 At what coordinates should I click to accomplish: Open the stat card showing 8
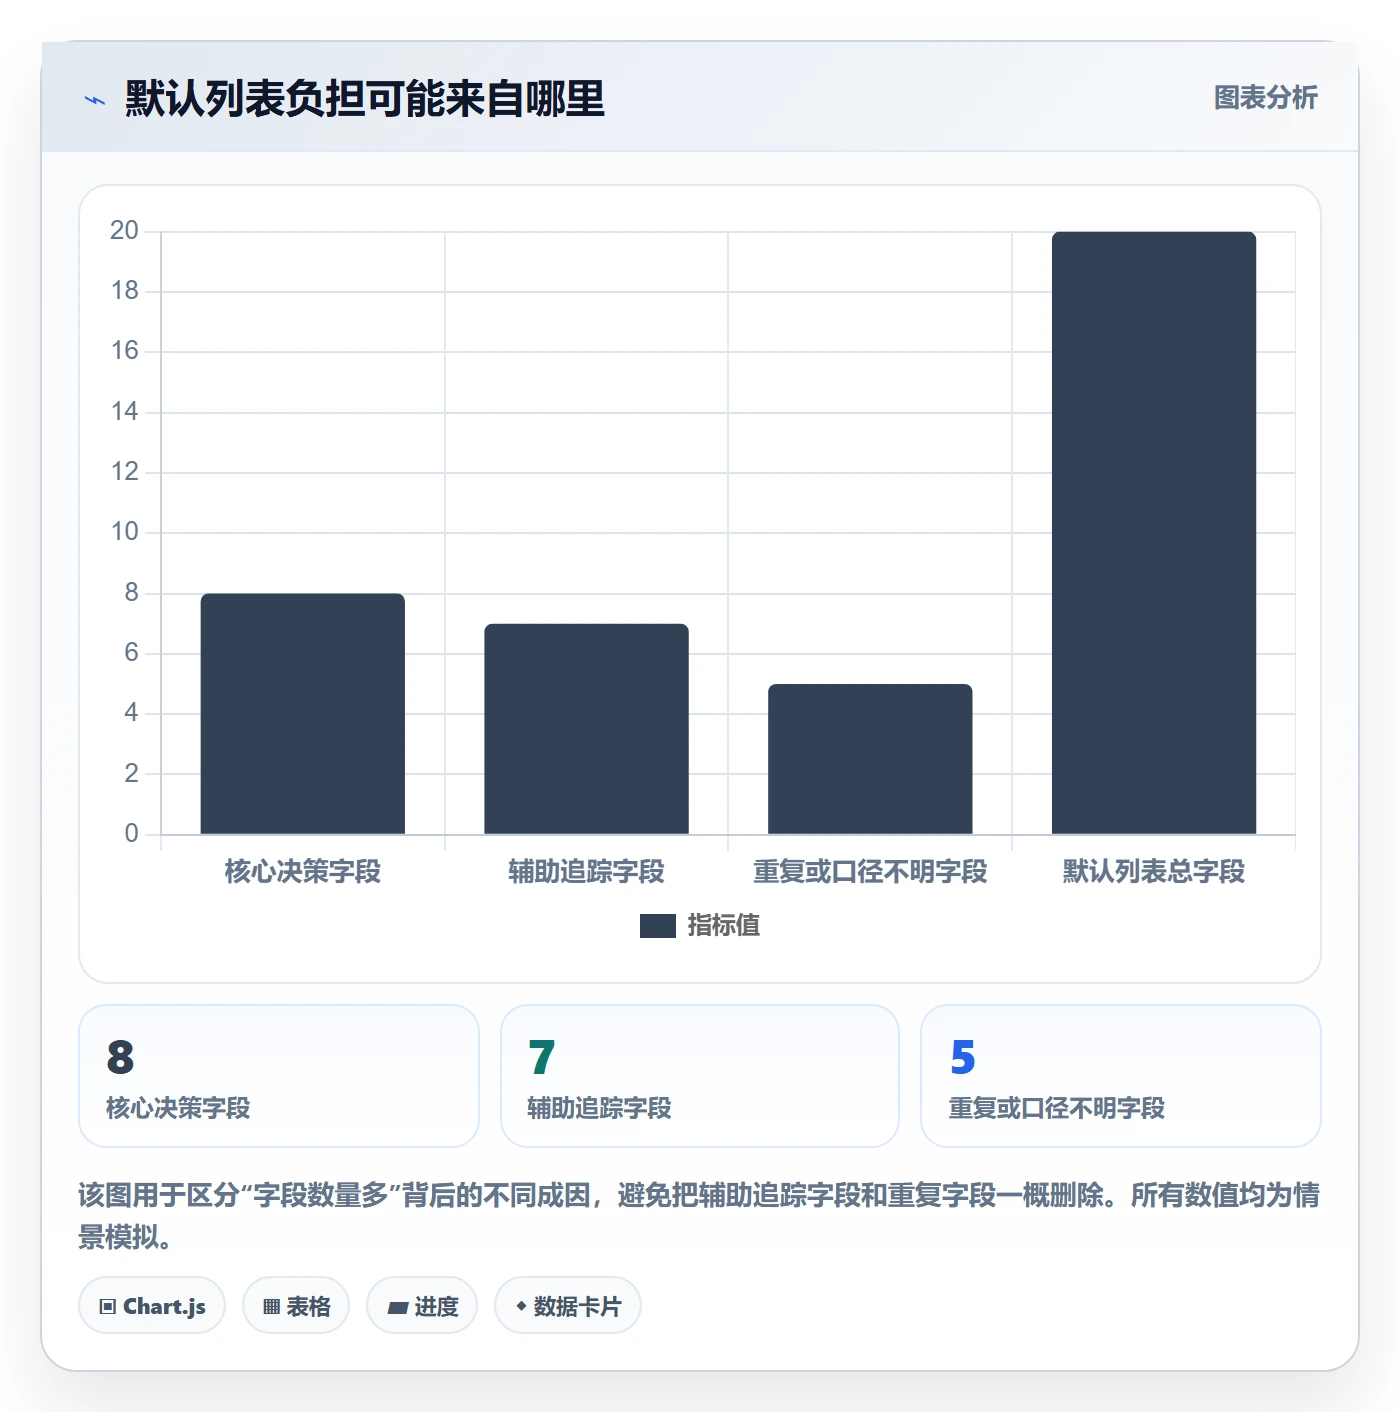pos(279,1076)
